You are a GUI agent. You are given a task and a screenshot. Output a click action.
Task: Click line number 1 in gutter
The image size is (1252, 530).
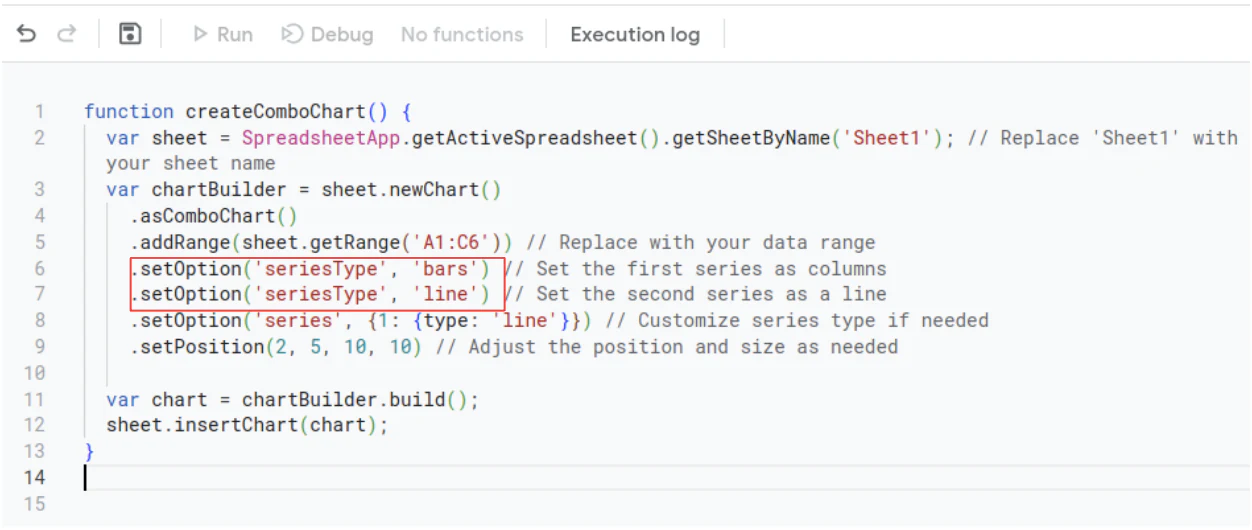(40, 111)
